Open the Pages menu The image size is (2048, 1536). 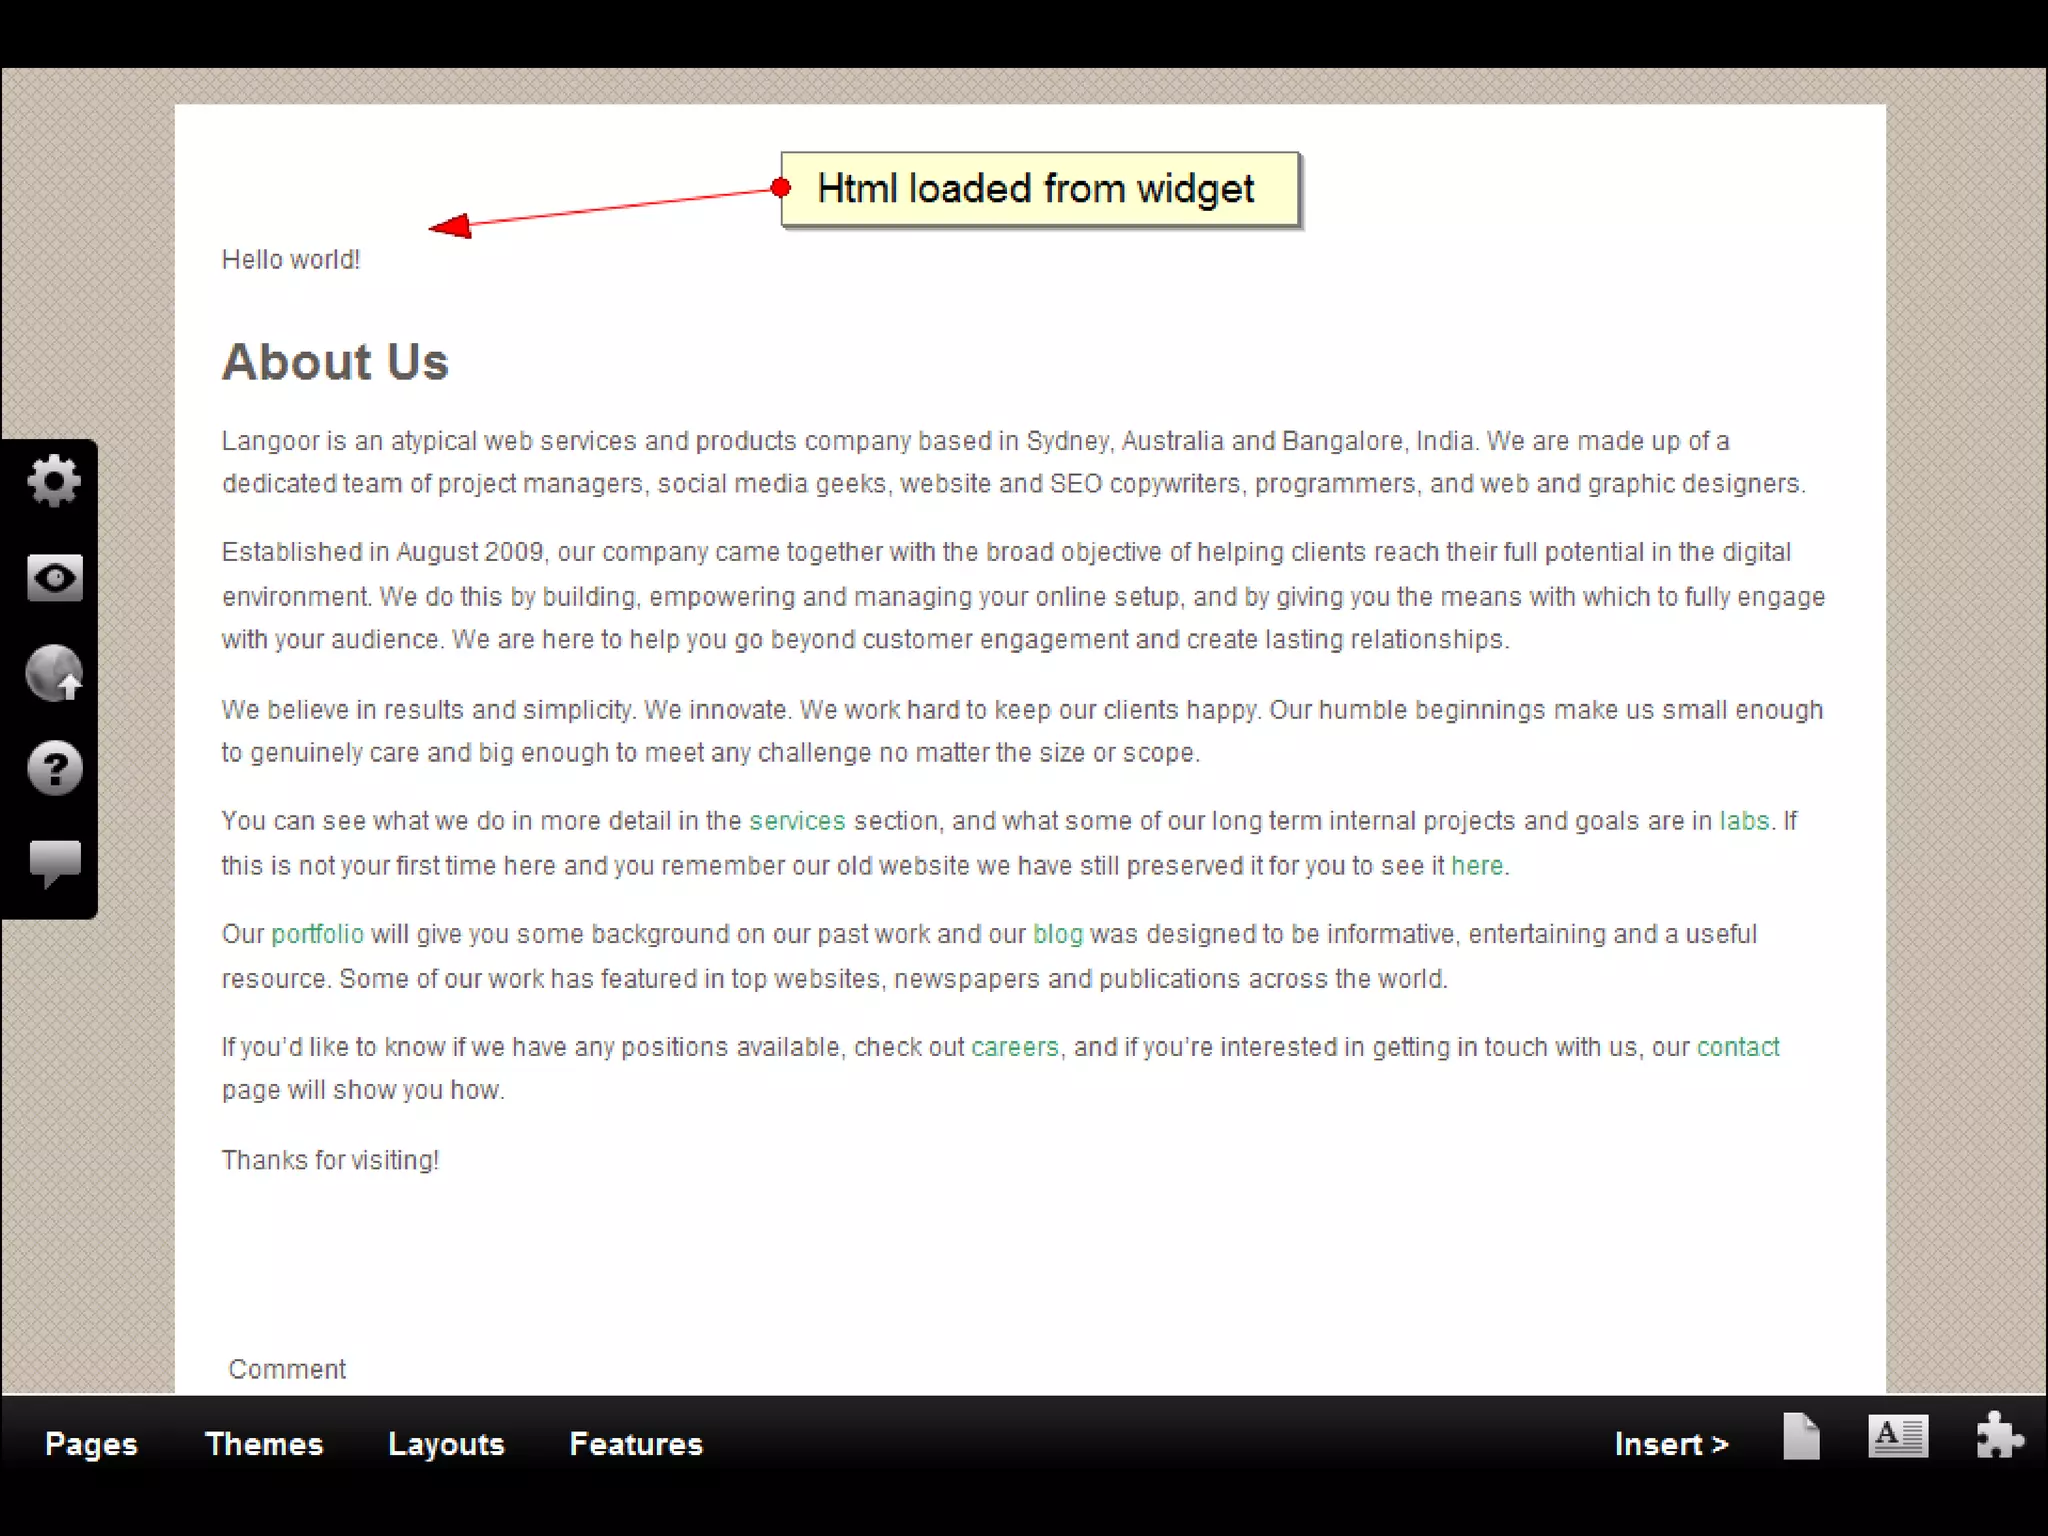pyautogui.click(x=91, y=1444)
